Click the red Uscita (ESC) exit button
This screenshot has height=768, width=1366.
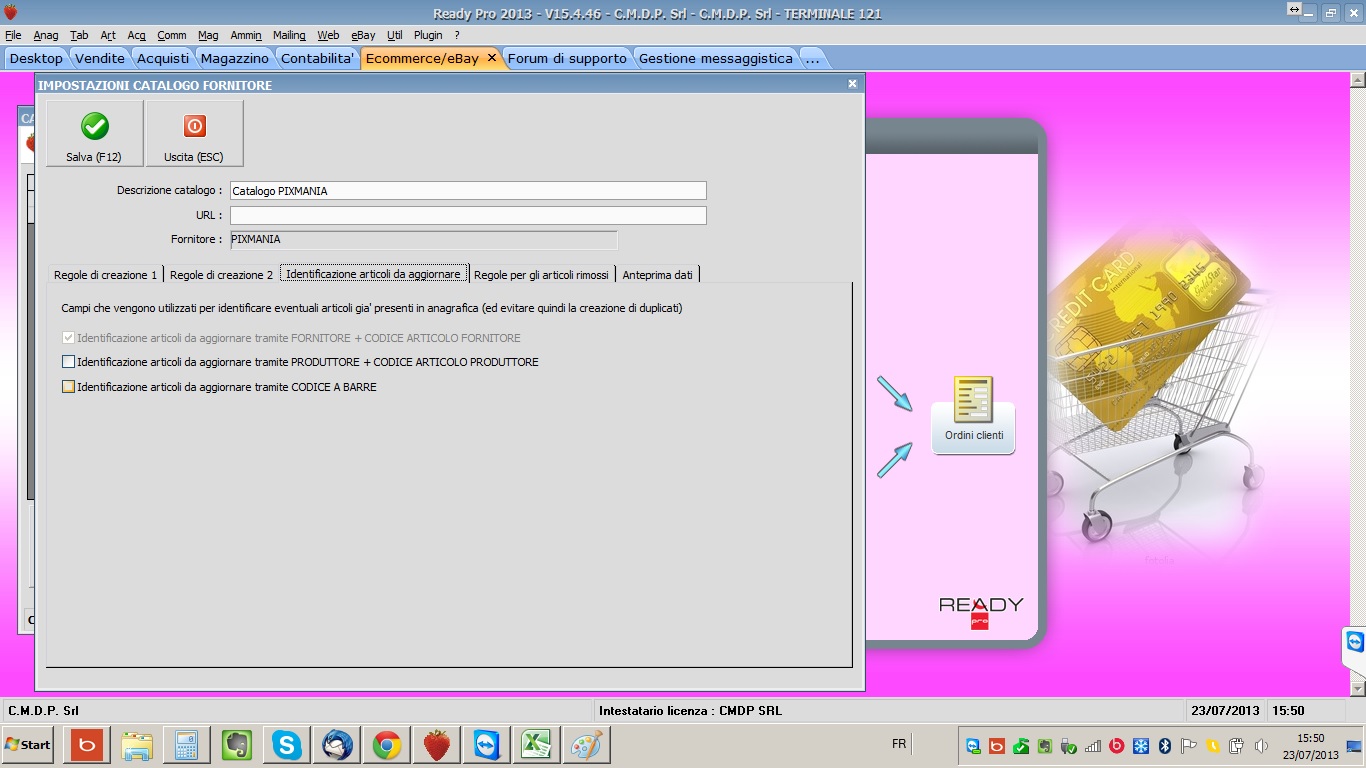[x=194, y=133]
